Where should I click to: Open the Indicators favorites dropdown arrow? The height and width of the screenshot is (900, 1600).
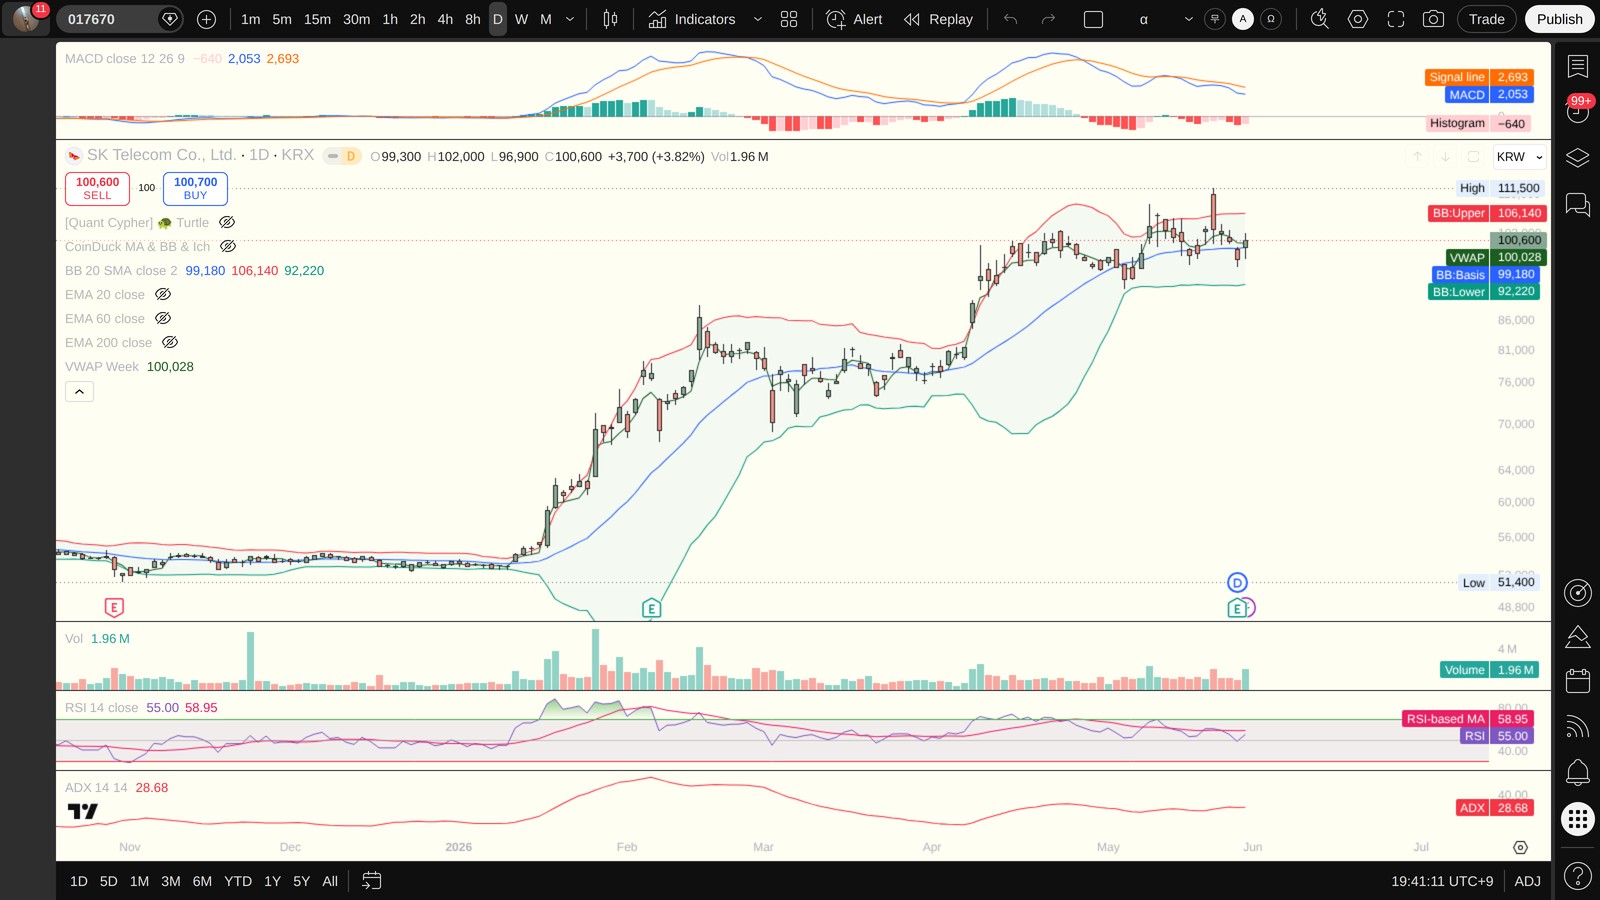pyautogui.click(x=757, y=19)
